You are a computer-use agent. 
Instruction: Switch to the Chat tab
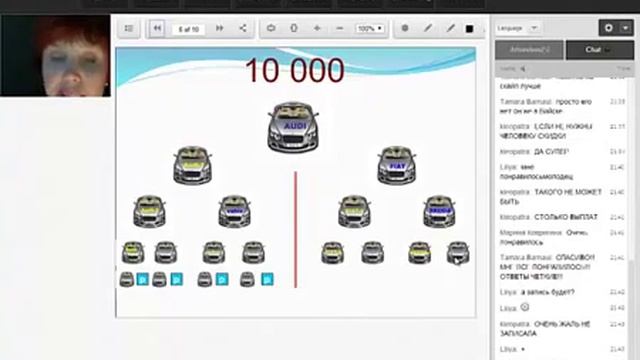600,50
